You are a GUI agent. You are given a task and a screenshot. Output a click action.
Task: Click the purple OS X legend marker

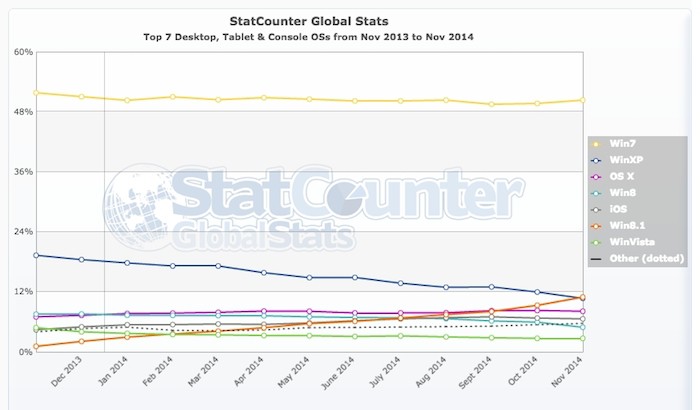(598, 177)
